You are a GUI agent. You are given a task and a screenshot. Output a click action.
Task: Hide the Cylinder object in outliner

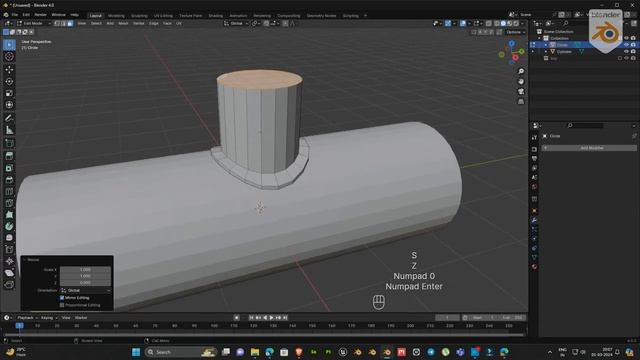pyautogui.click(x=626, y=52)
